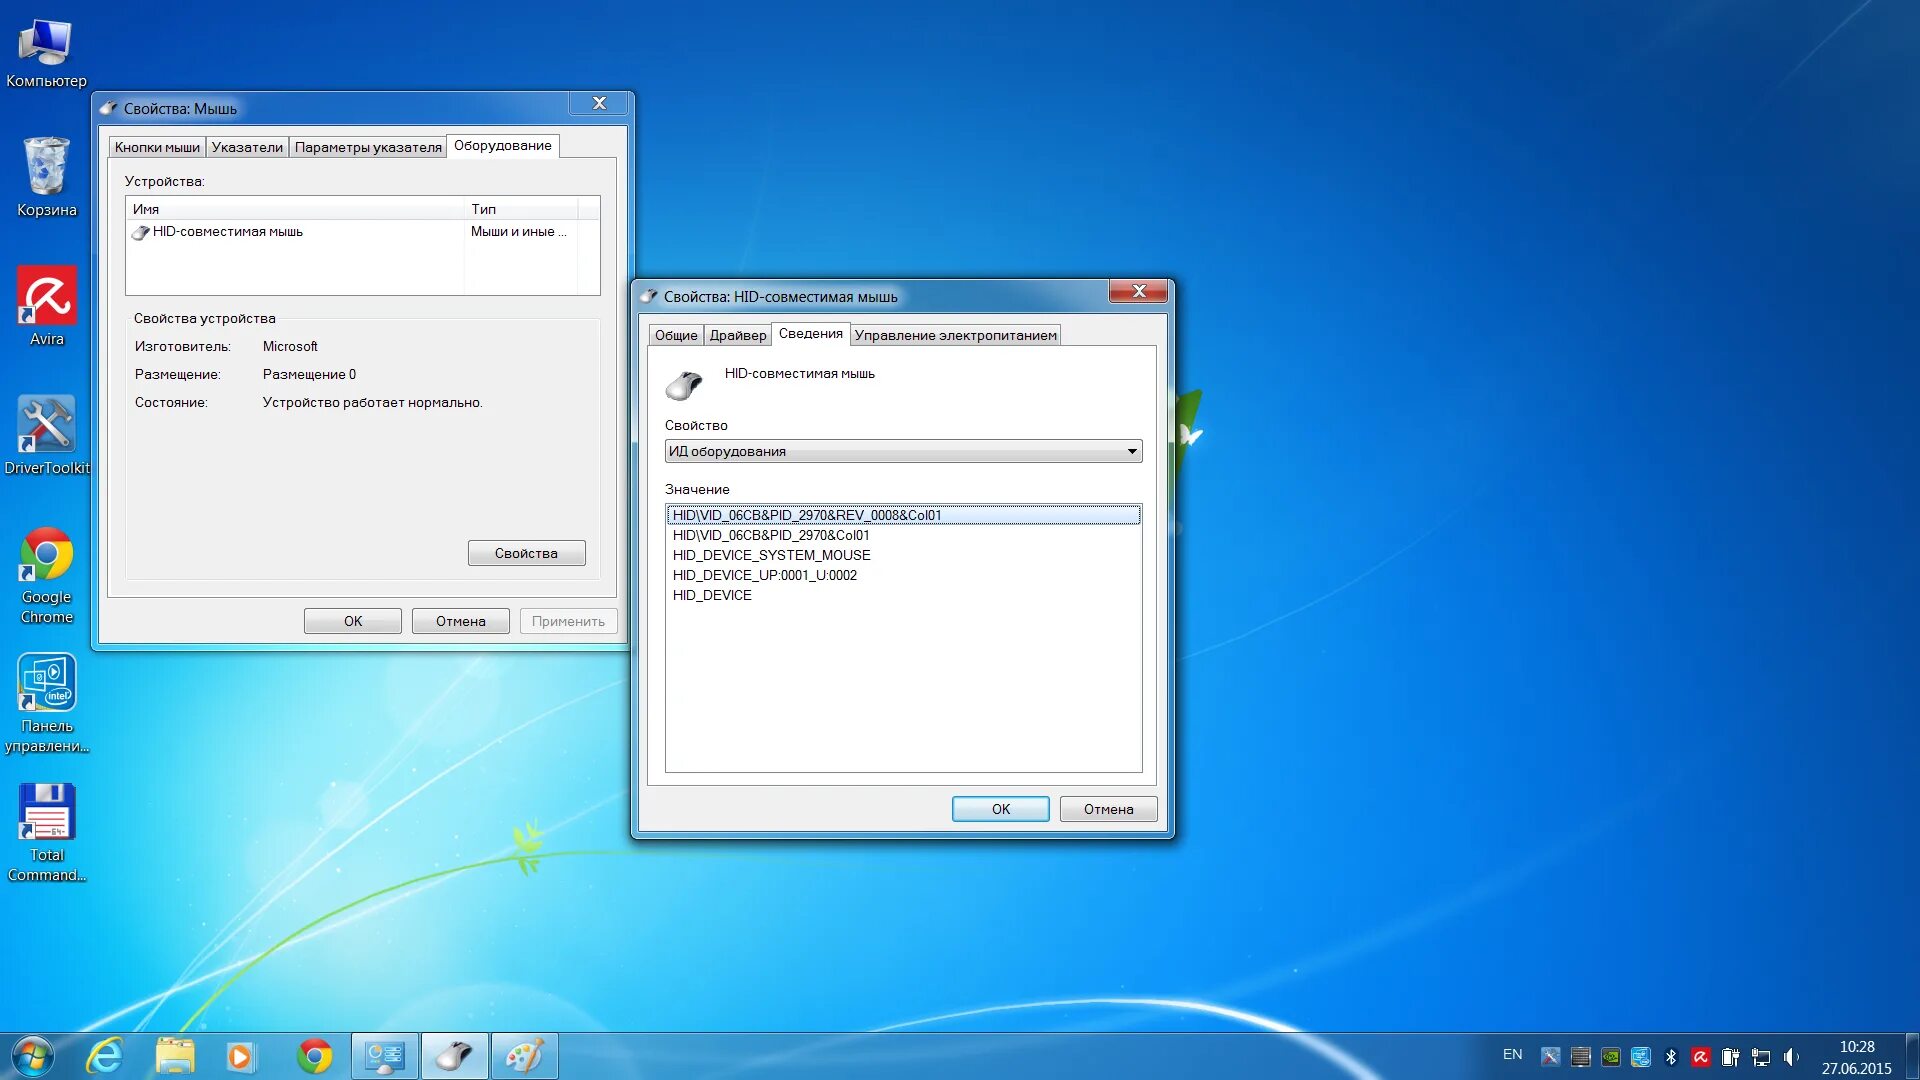Select the Указатели tab in mouse properties
The image size is (1920, 1080).
point(247,148)
